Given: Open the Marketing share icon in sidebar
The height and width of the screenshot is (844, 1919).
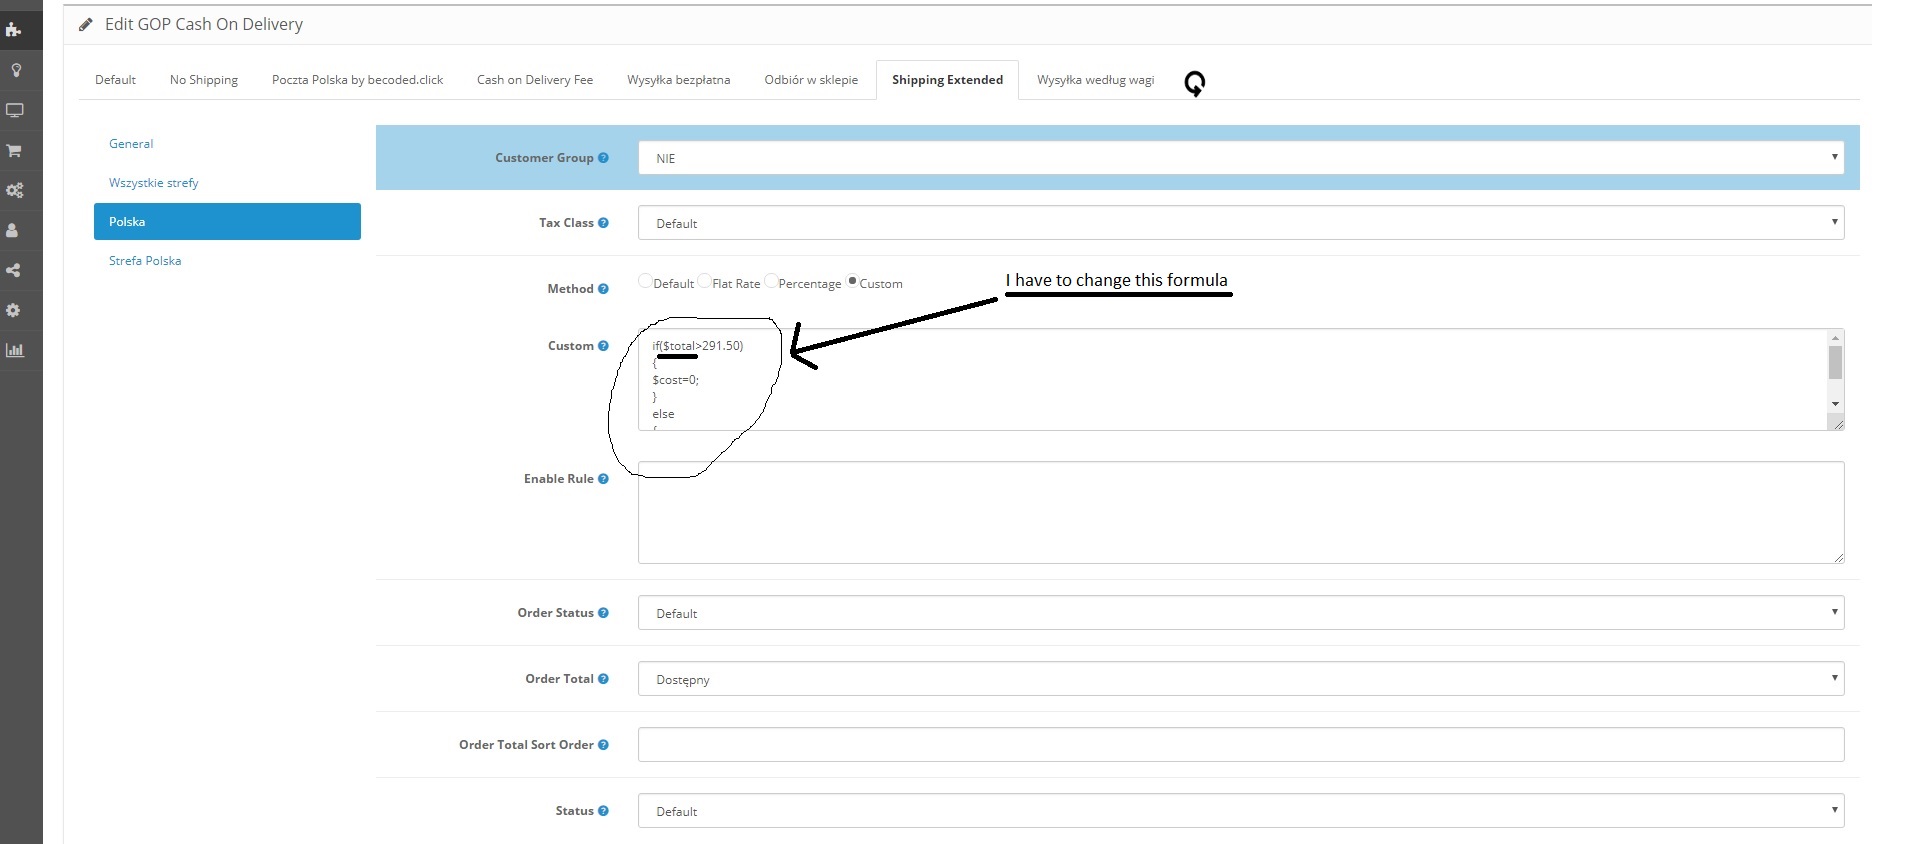Looking at the screenshot, I should pos(14,270).
